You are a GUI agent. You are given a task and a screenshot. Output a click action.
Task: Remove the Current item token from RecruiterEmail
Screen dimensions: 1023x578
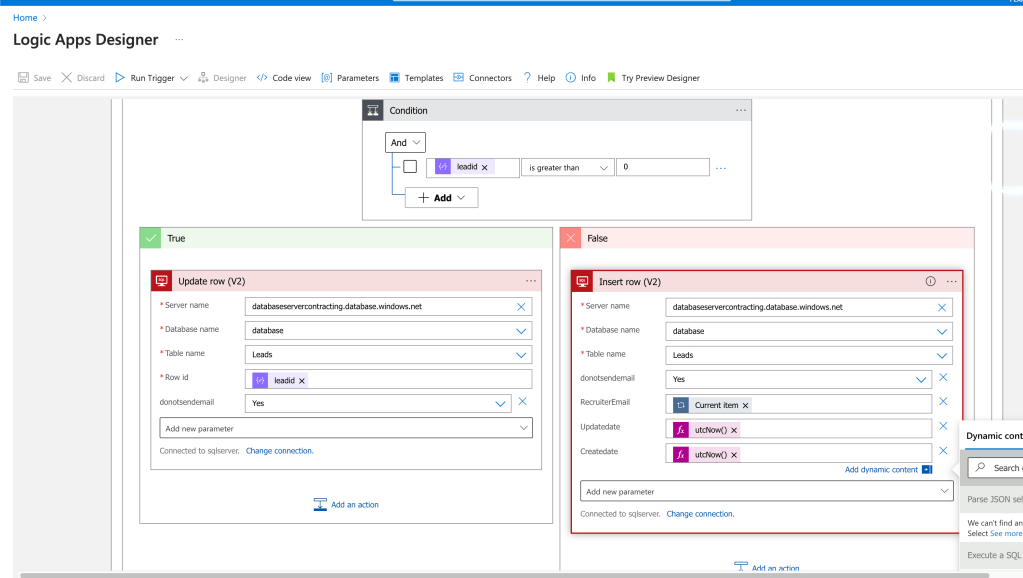746,406
